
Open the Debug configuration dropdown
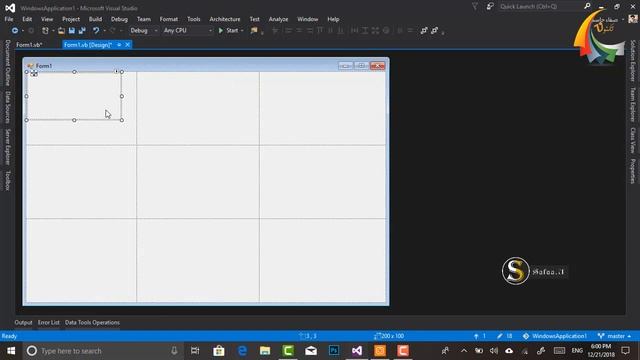click(143, 31)
